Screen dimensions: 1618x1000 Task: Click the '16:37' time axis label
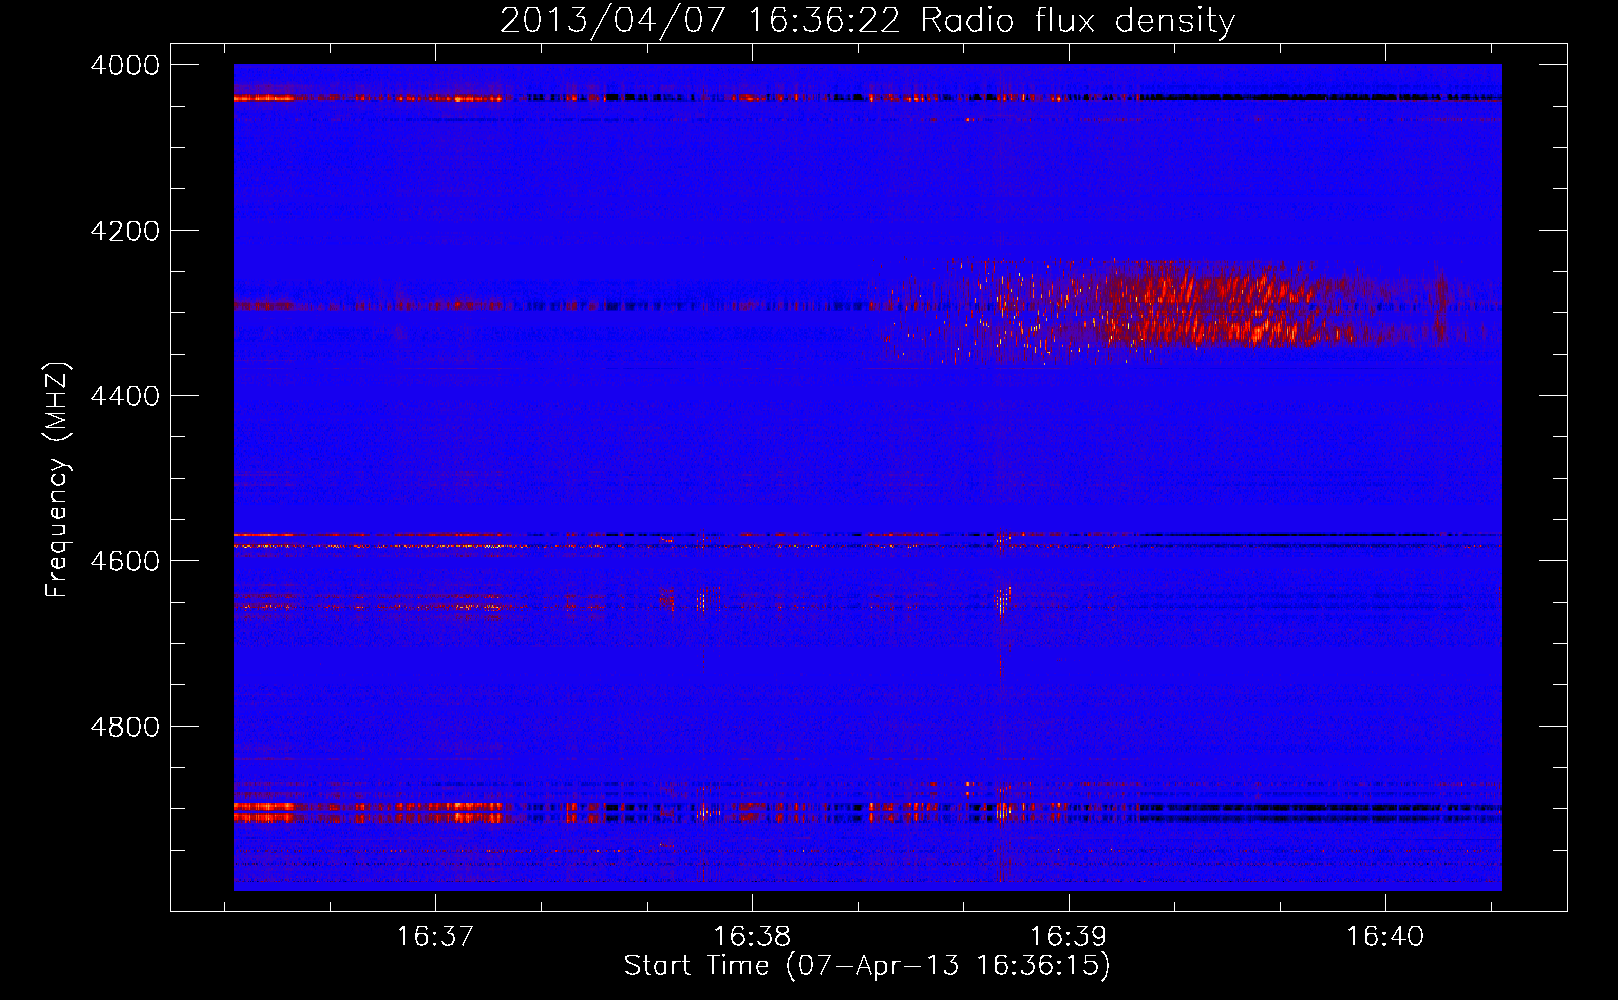pos(435,937)
